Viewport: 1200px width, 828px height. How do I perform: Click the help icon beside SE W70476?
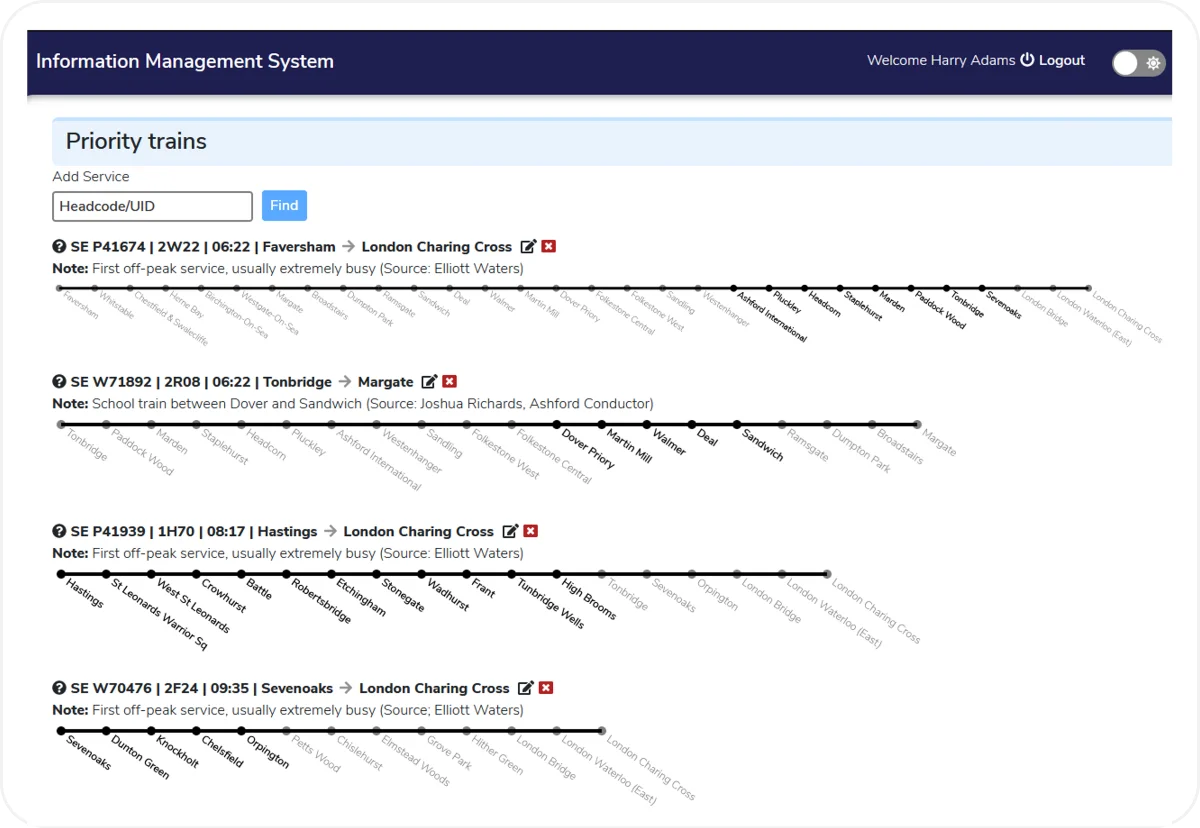pyautogui.click(x=59, y=689)
